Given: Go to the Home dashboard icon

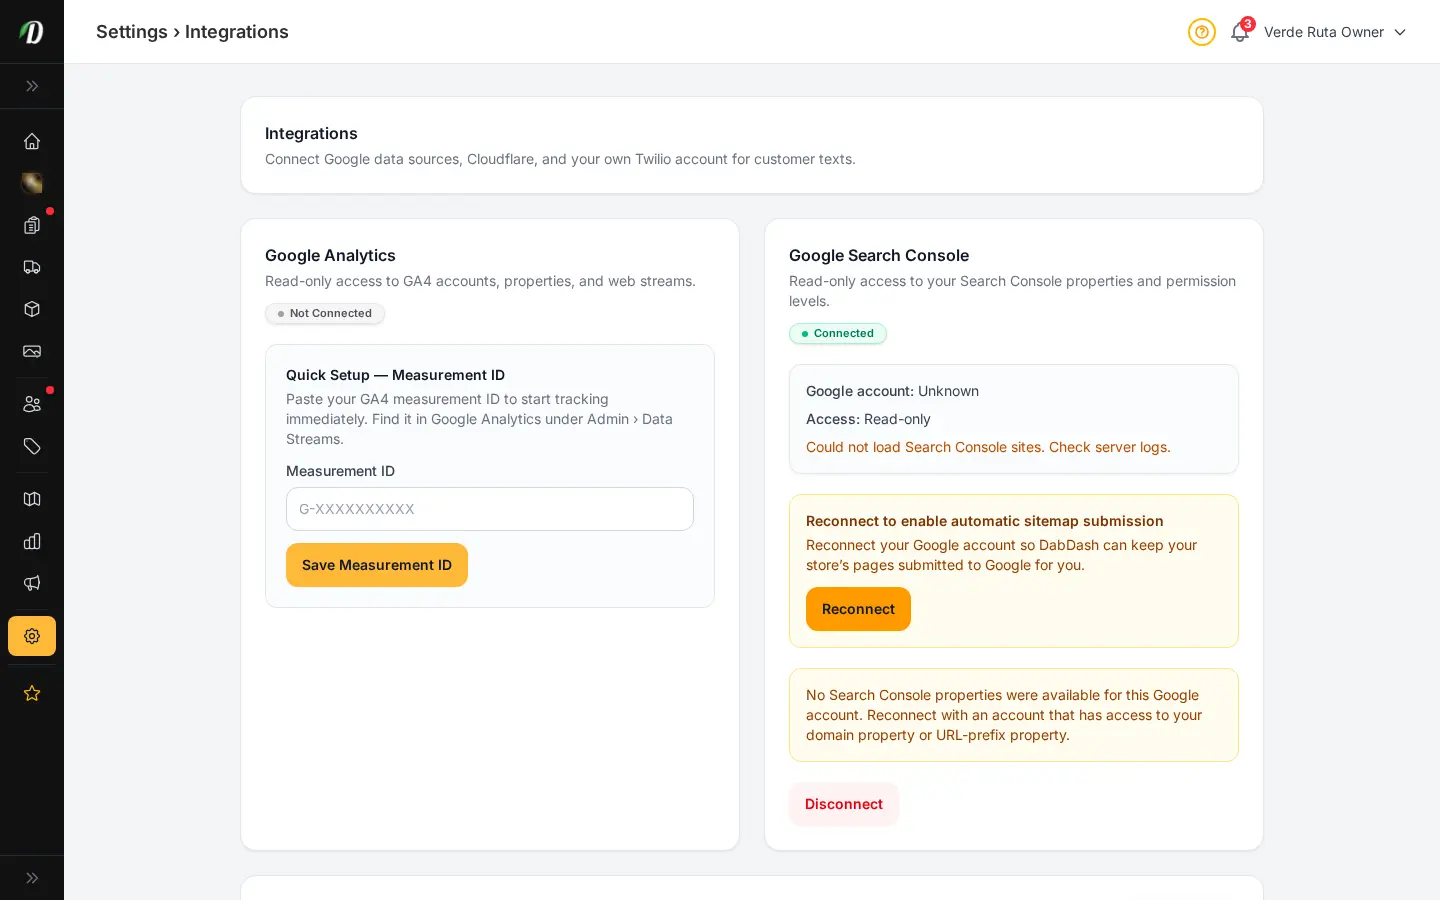Looking at the screenshot, I should [x=32, y=141].
